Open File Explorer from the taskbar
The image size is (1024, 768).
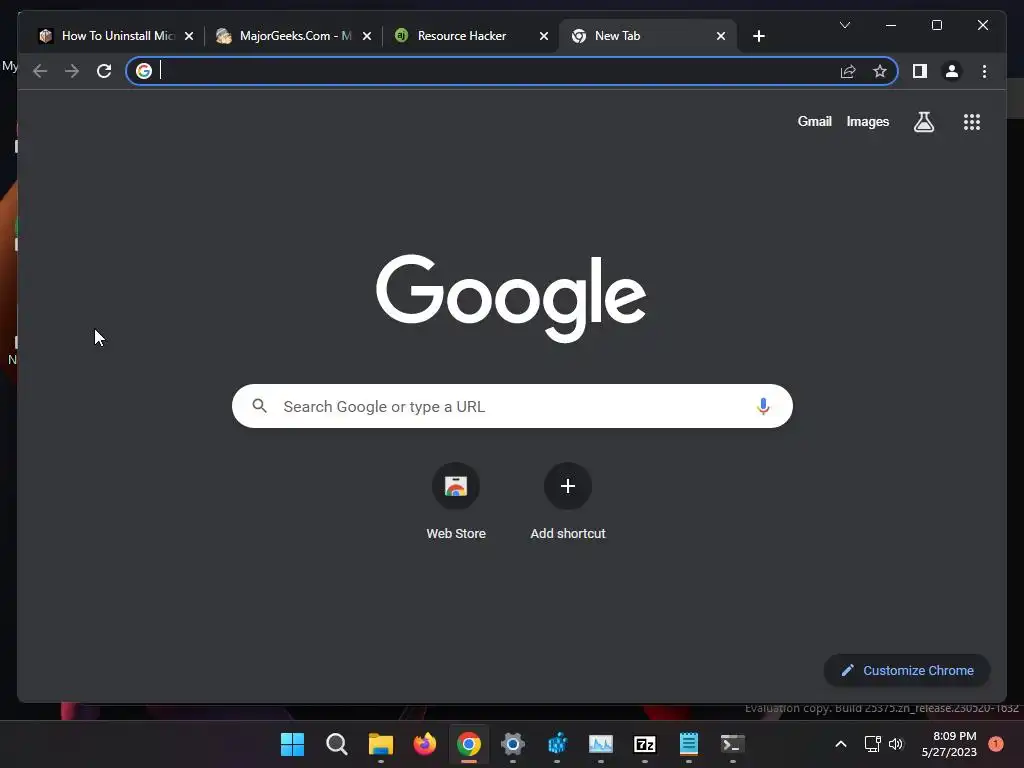point(381,744)
